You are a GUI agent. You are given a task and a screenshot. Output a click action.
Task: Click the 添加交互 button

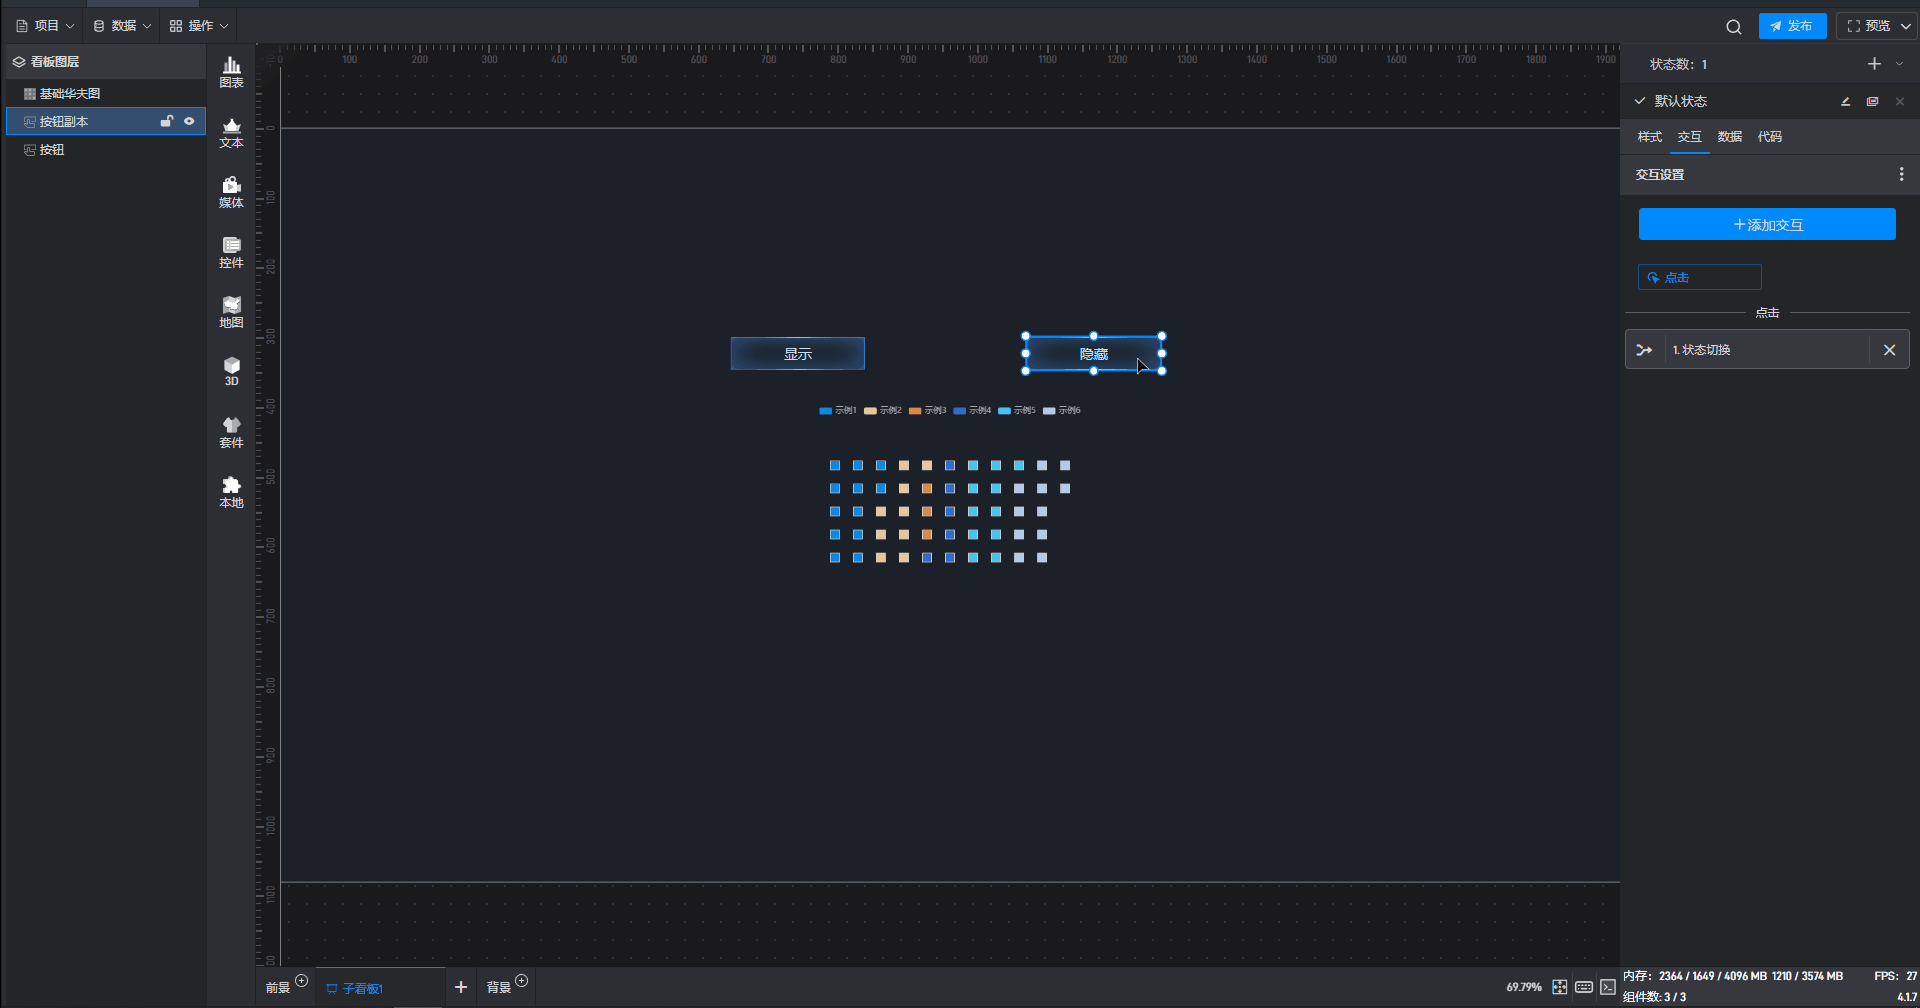coord(1767,225)
